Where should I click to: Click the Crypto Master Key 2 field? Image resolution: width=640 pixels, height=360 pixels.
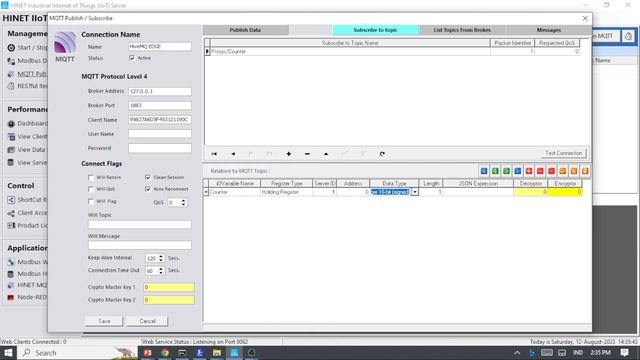(x=169, y=300)
